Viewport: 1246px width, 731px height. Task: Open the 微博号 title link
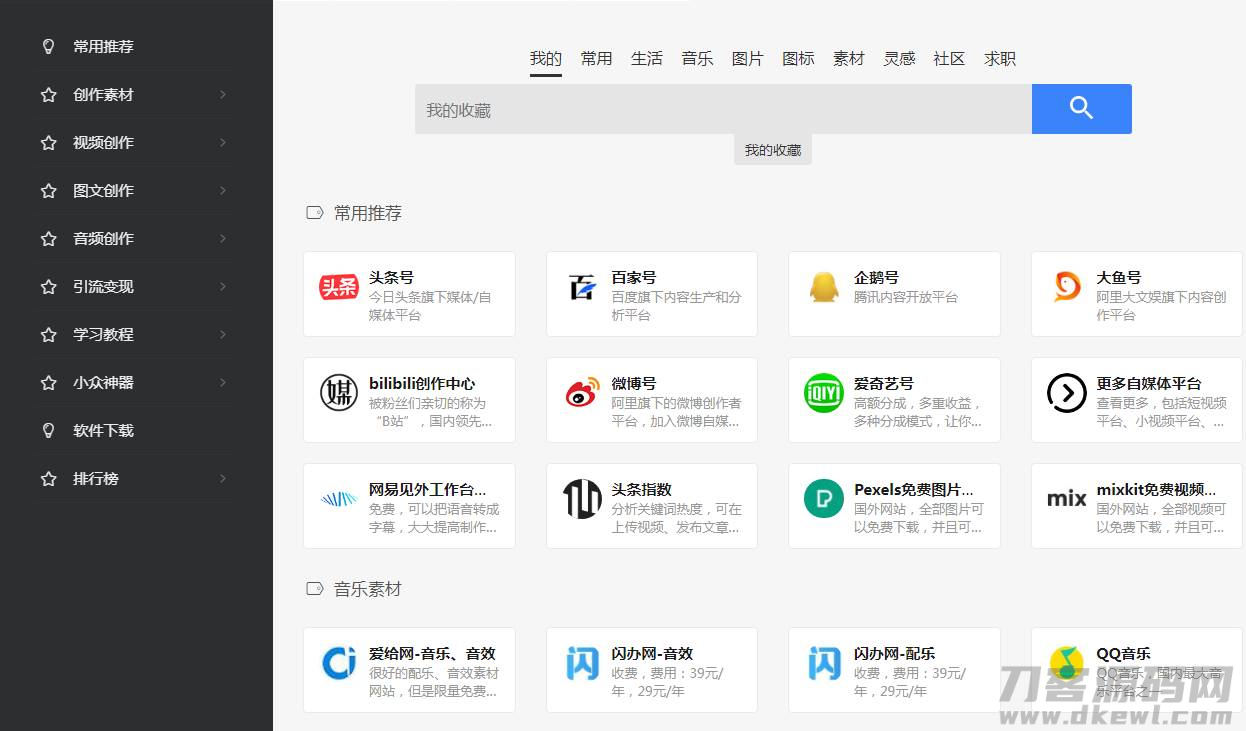pos(634,384)
